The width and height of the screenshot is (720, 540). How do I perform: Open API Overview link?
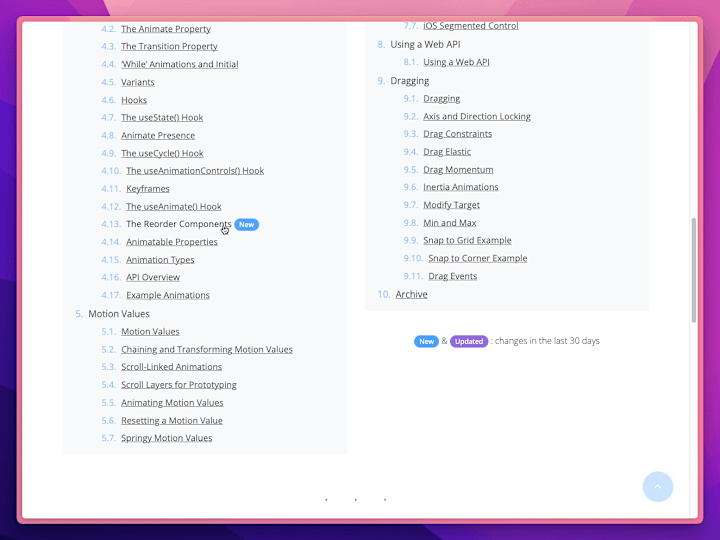click(x=153, y=277)
